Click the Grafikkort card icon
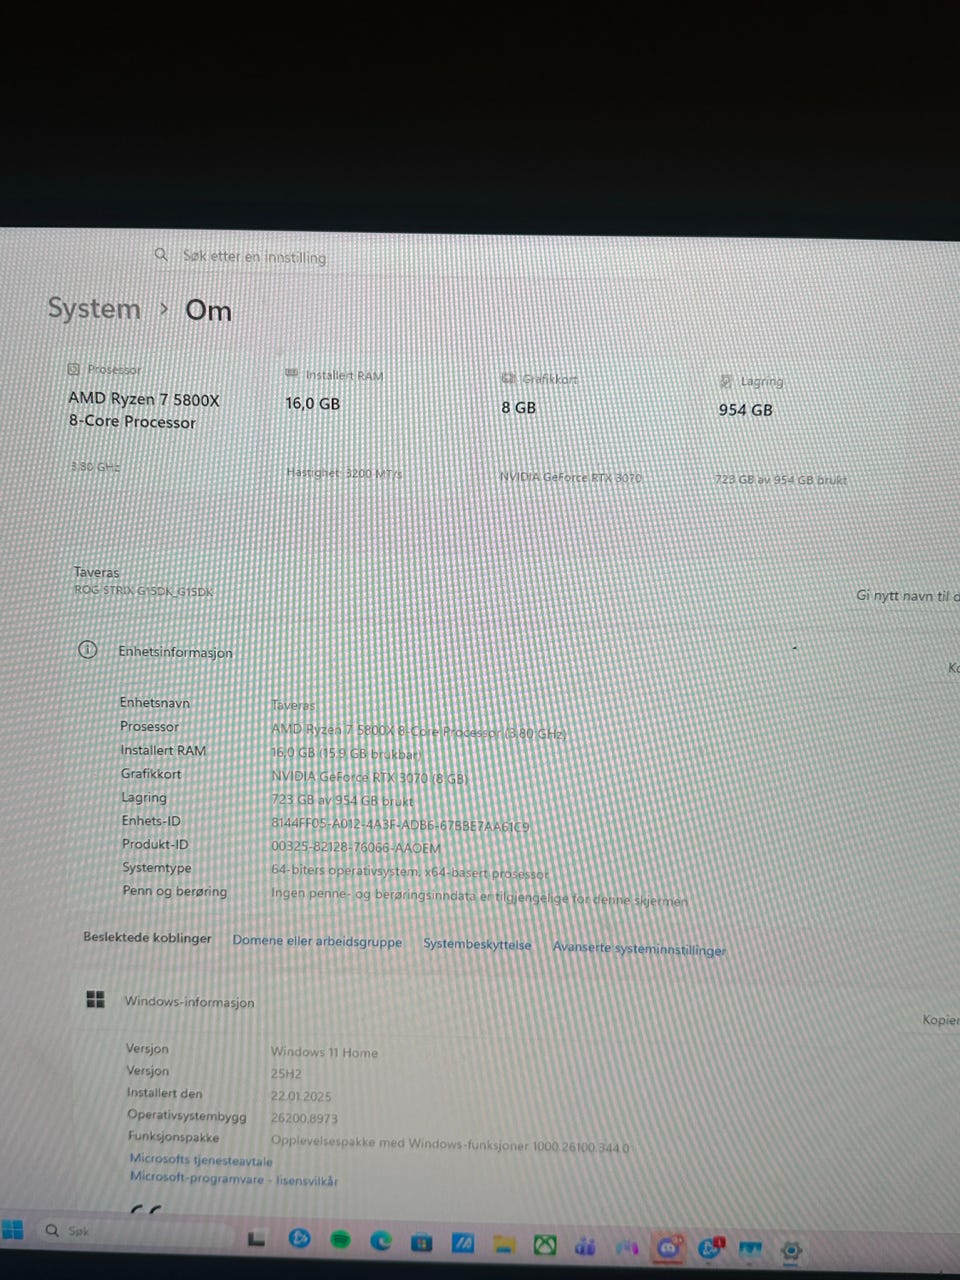 coord(508,378)
